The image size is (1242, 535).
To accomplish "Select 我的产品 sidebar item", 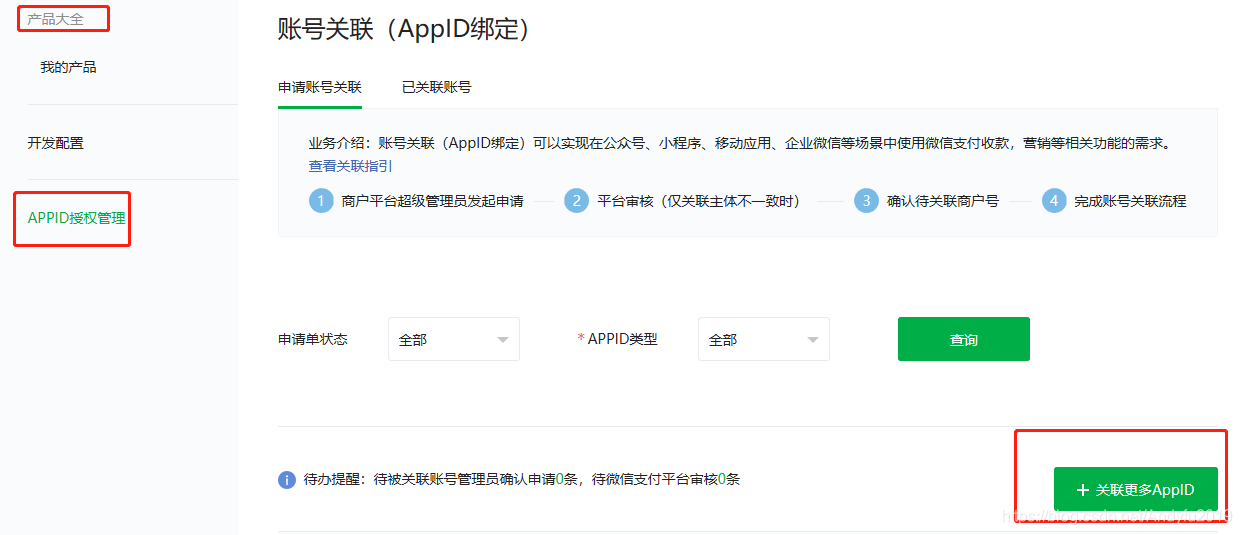I will (68, 68).
